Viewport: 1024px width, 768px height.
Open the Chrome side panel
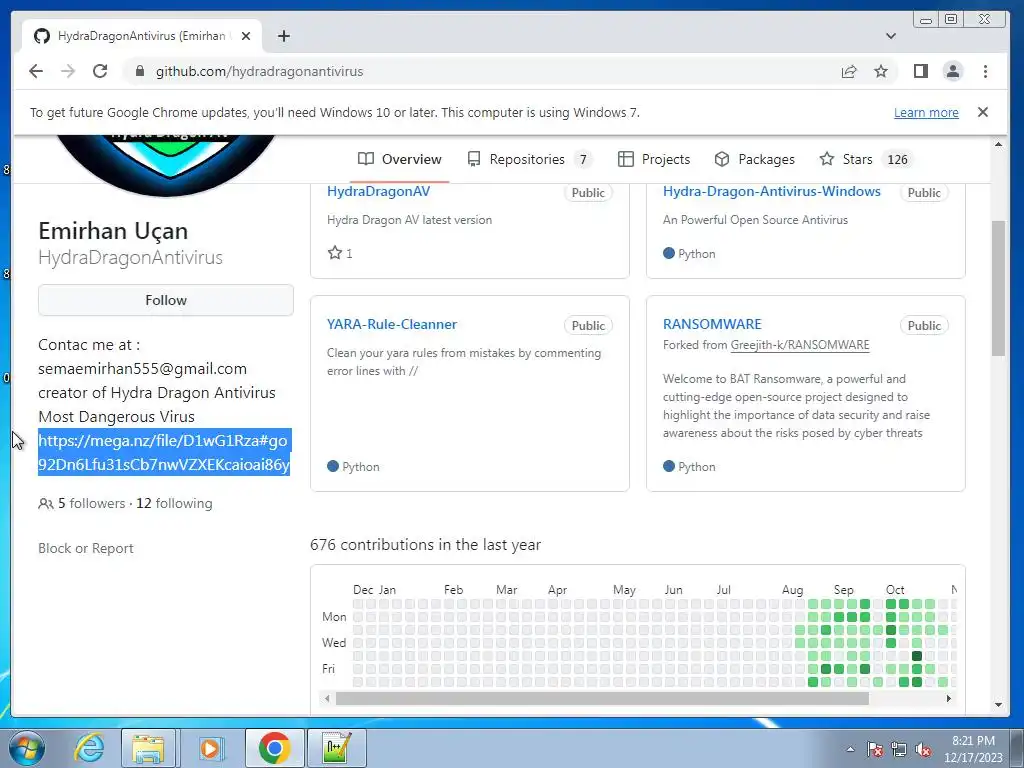tap(921, 71)
